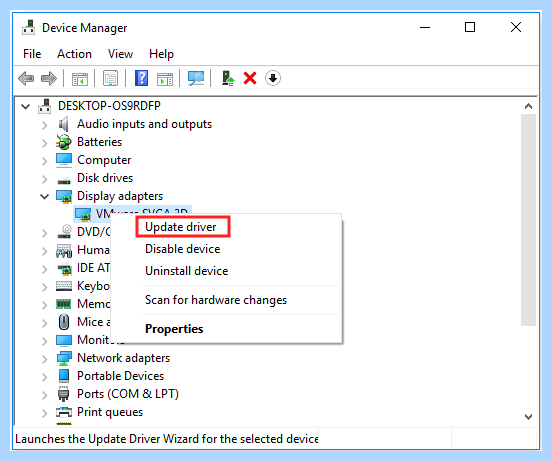The width and height of the screenshot is (552, 461).
Task: Expand the Ports (COM & LPT) chevron
Action: tap(44, 395)
